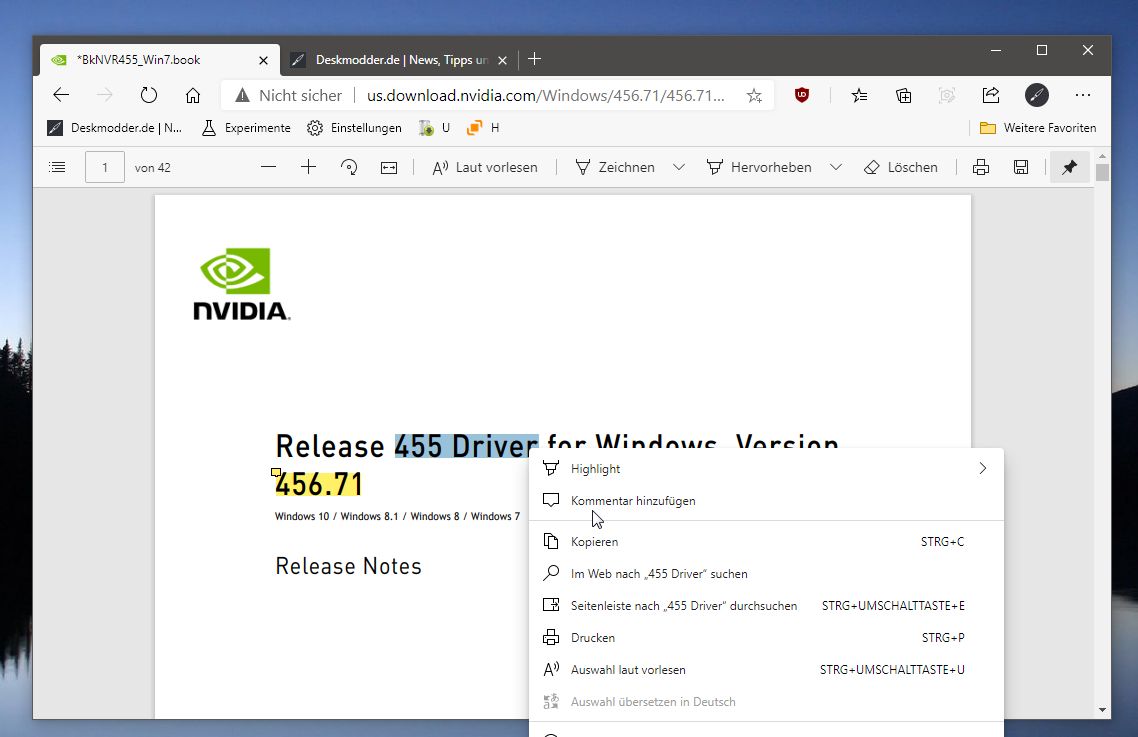
Task: Expand the Zeichnen options dropdown
Action: (x=679, y=167)
